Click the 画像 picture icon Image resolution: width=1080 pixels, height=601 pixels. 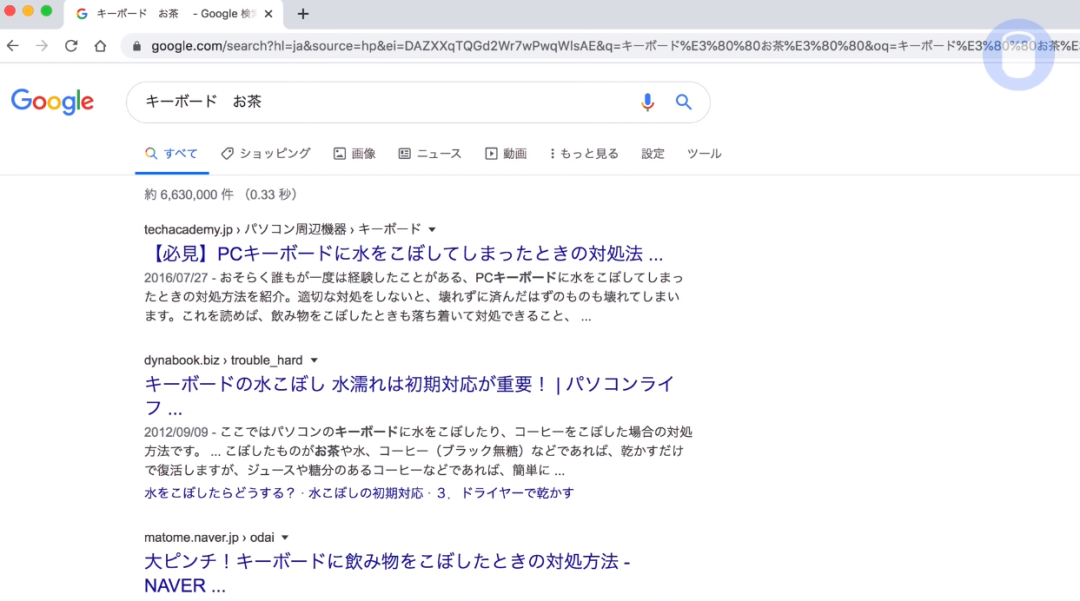tap(340, 154)
